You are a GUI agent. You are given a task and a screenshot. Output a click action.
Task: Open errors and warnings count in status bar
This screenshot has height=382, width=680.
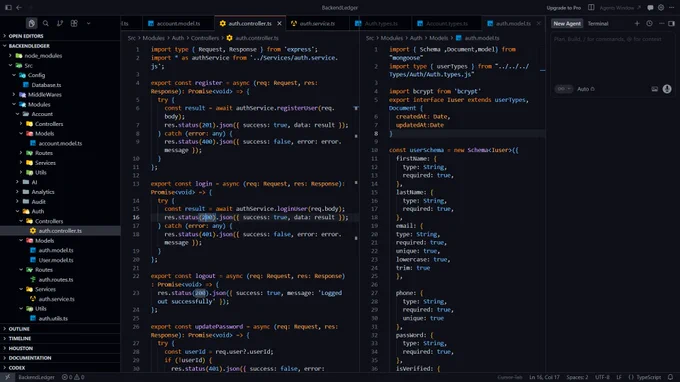click(x=73, y=377)
